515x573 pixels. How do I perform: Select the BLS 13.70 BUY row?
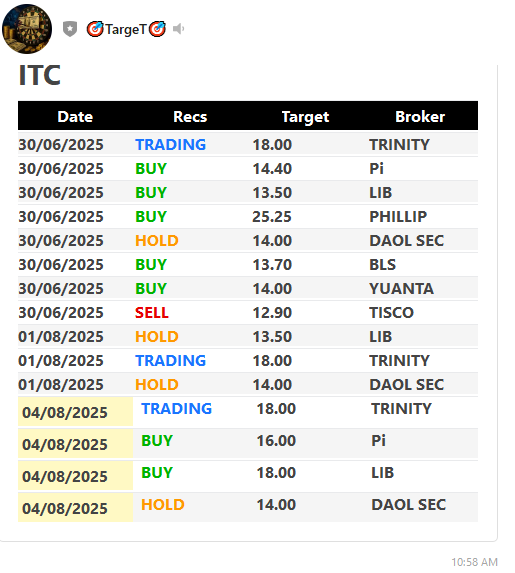pyautogui.click(x=248, y=265)
